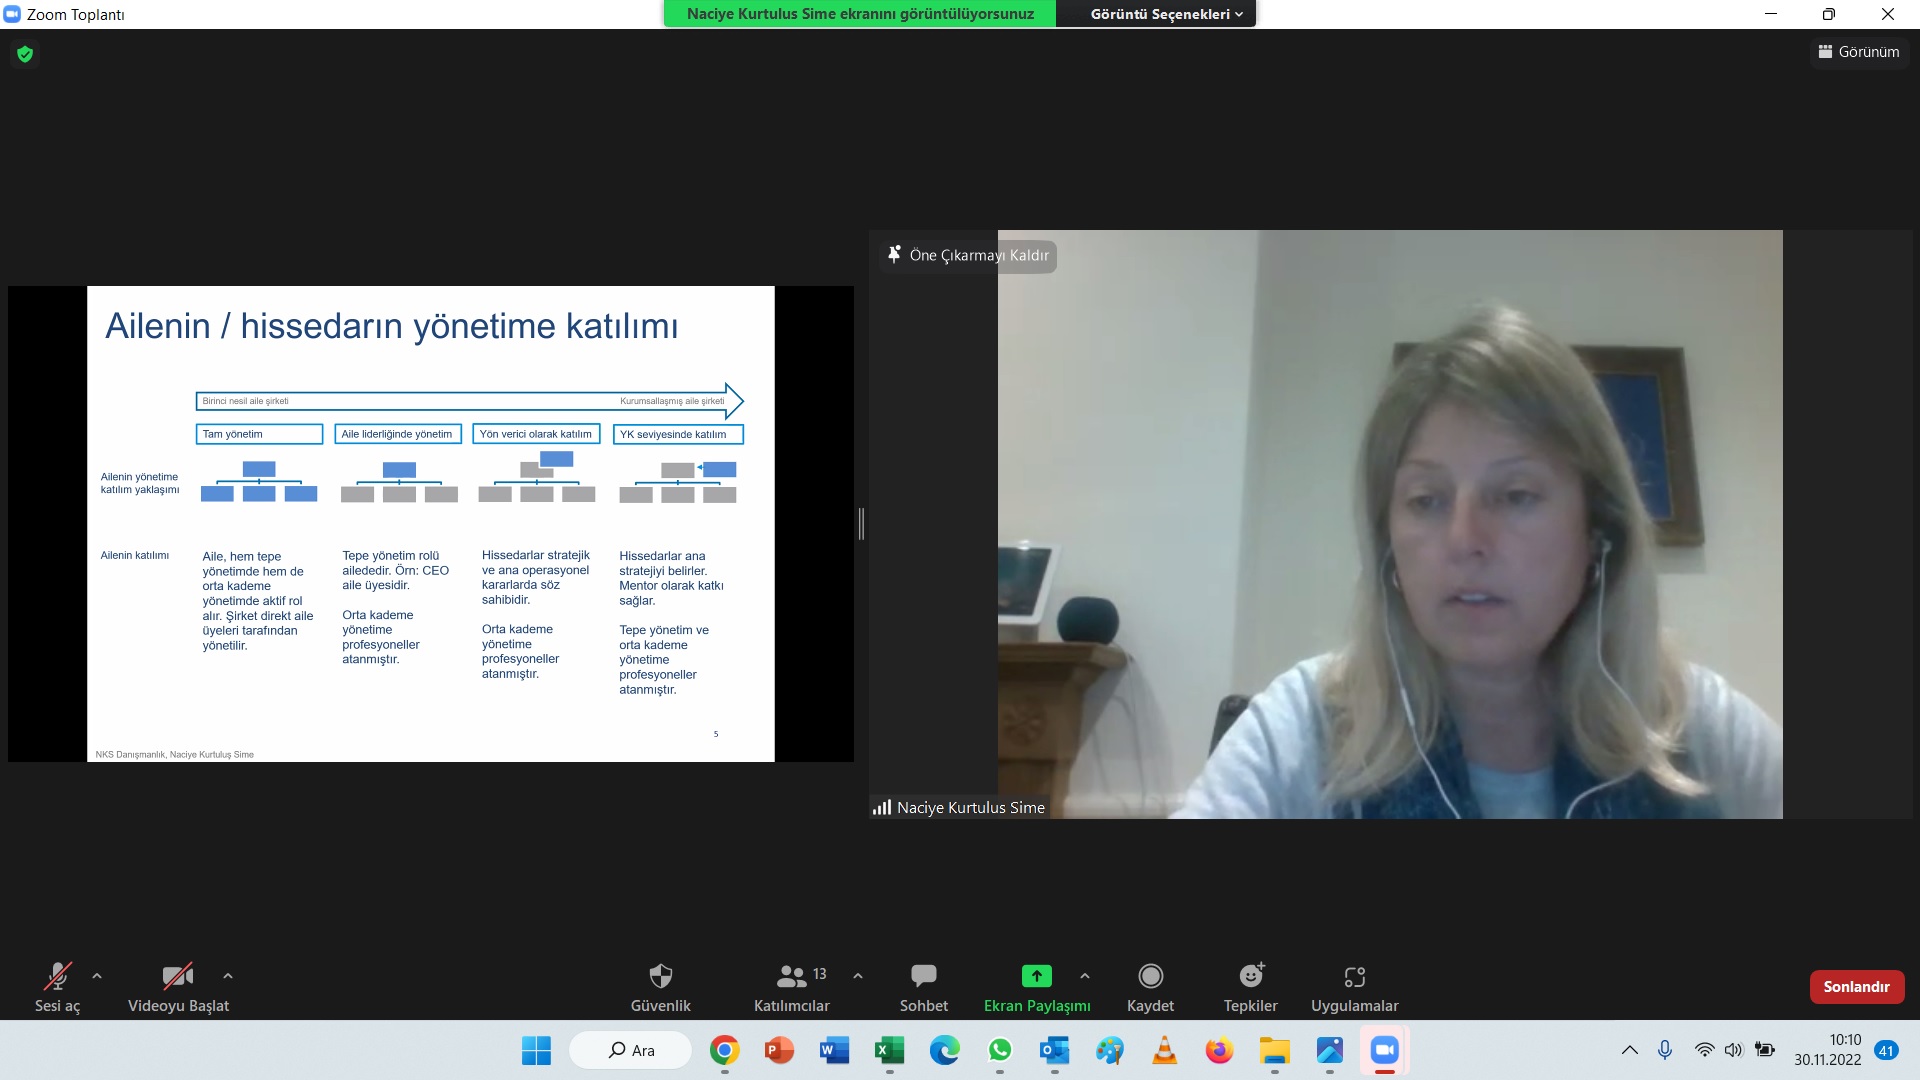Expand video options arrow beside Videoyu Başlat
The image size is (1920, 1080).
point(228,976)
